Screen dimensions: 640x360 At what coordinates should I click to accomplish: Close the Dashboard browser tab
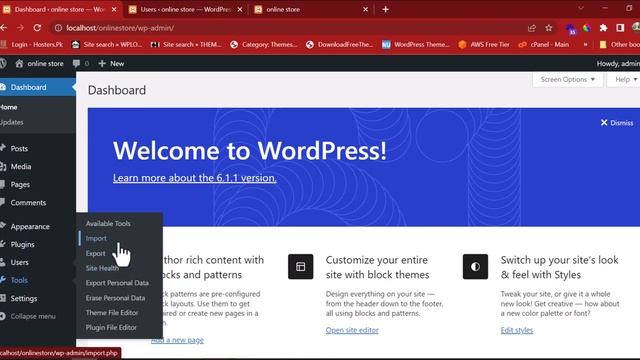click(x=114, y=9)
